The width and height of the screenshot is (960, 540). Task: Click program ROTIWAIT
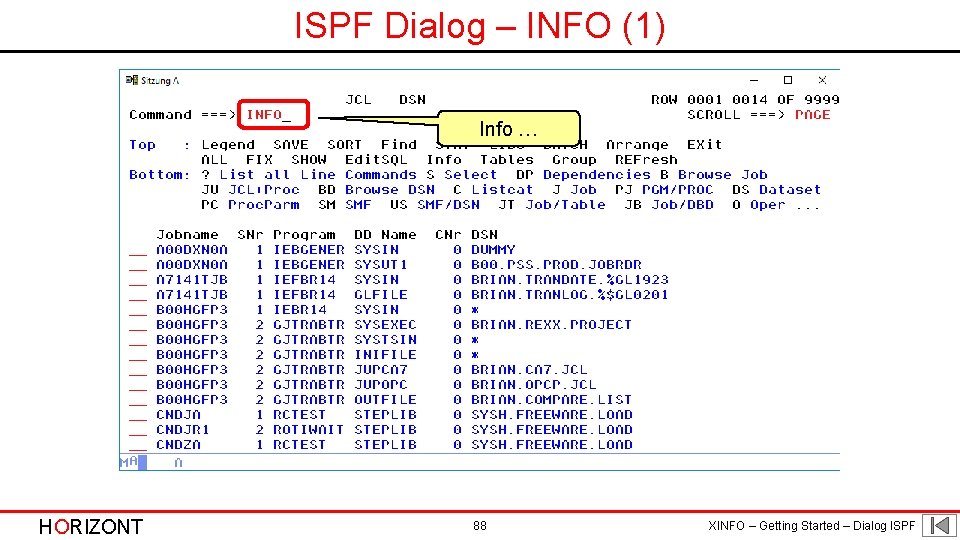tap(309, 430)
